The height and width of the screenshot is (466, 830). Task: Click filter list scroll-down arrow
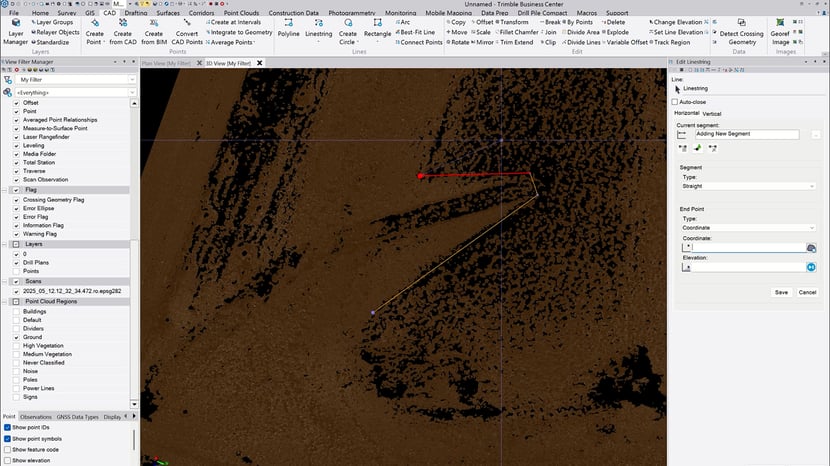[134, 405]
